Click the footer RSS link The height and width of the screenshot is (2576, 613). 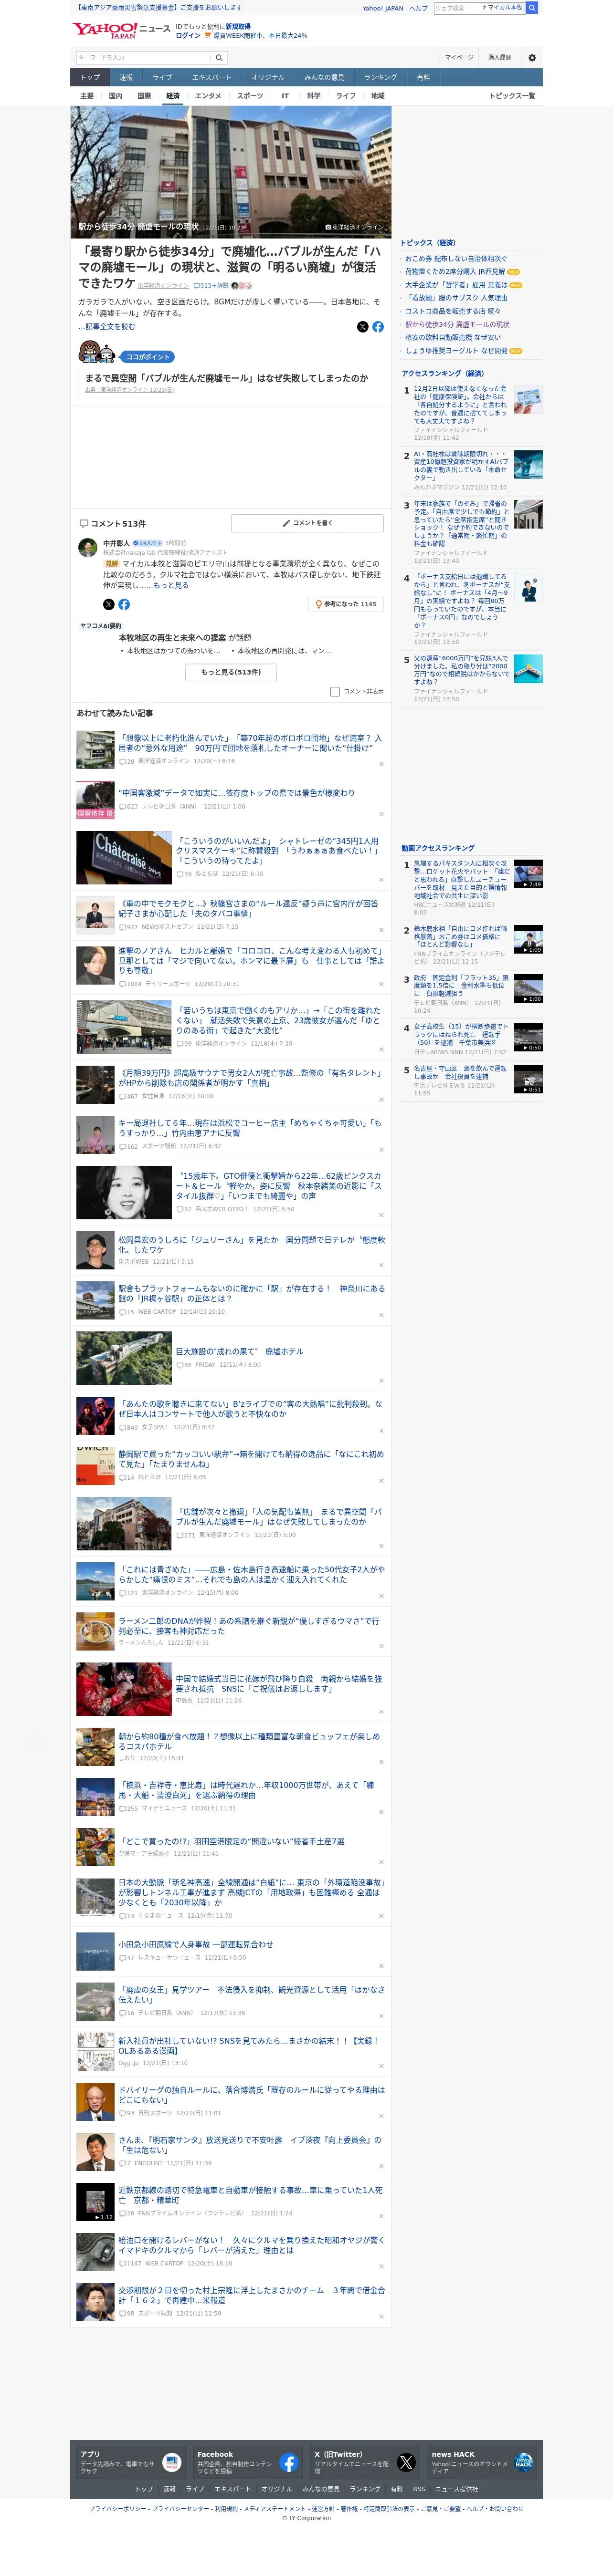coord(419,2488)
